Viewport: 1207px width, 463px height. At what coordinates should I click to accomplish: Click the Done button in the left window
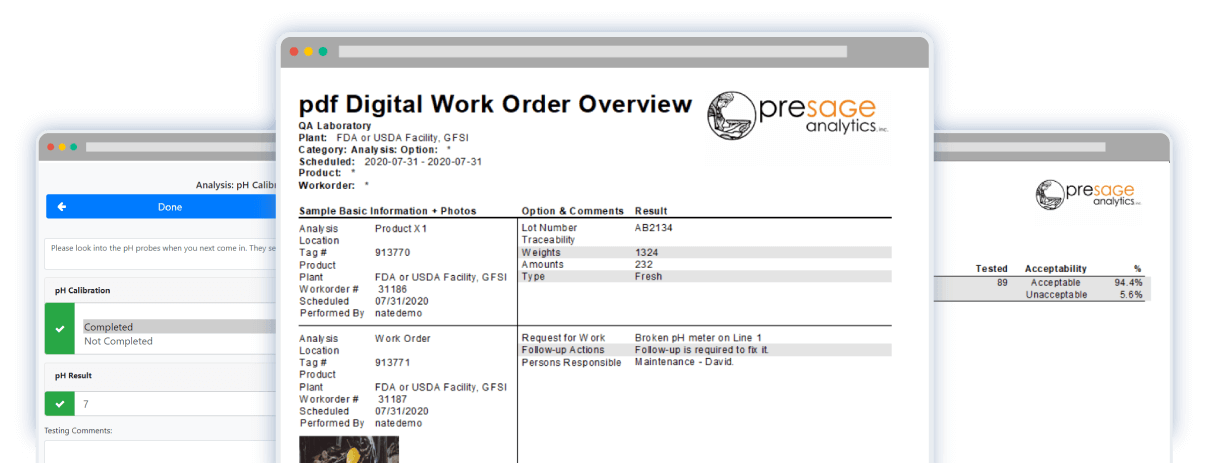pos(160,207)
